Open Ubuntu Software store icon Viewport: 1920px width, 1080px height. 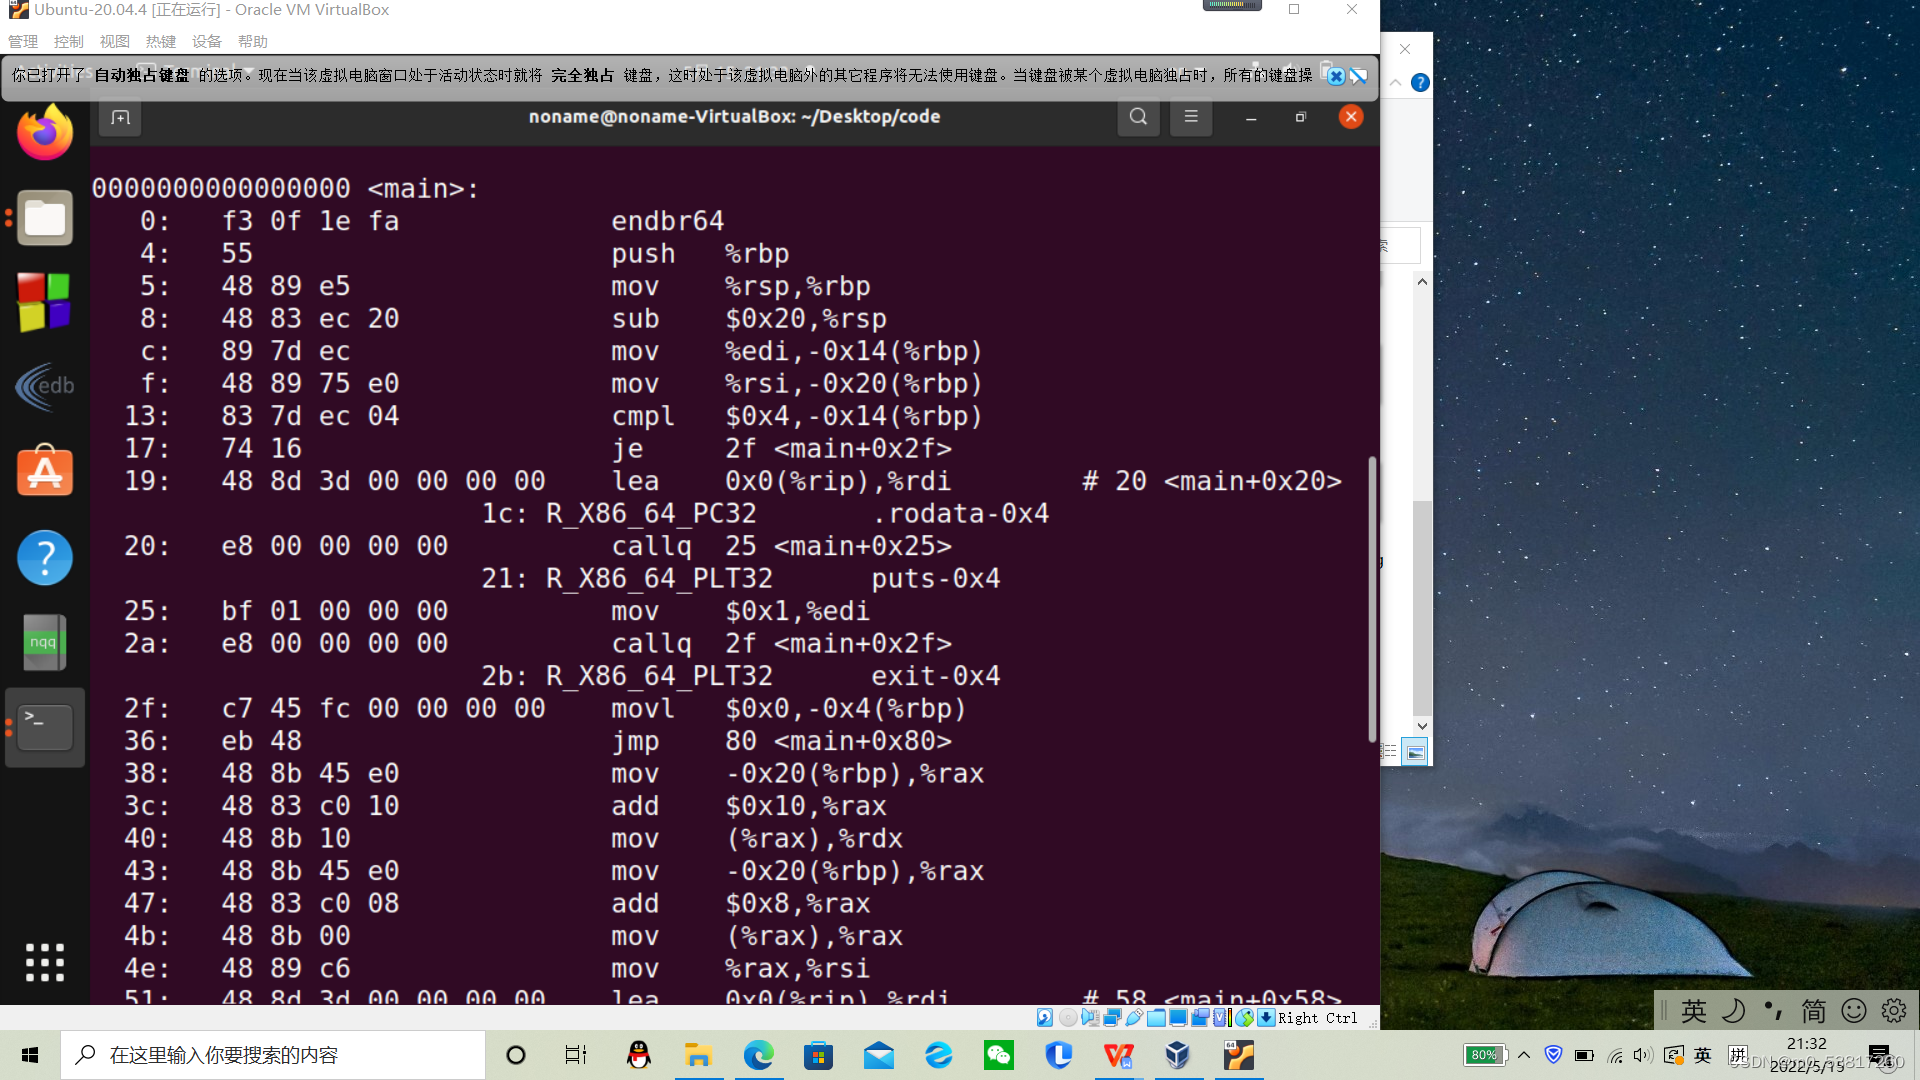(45, 471)
